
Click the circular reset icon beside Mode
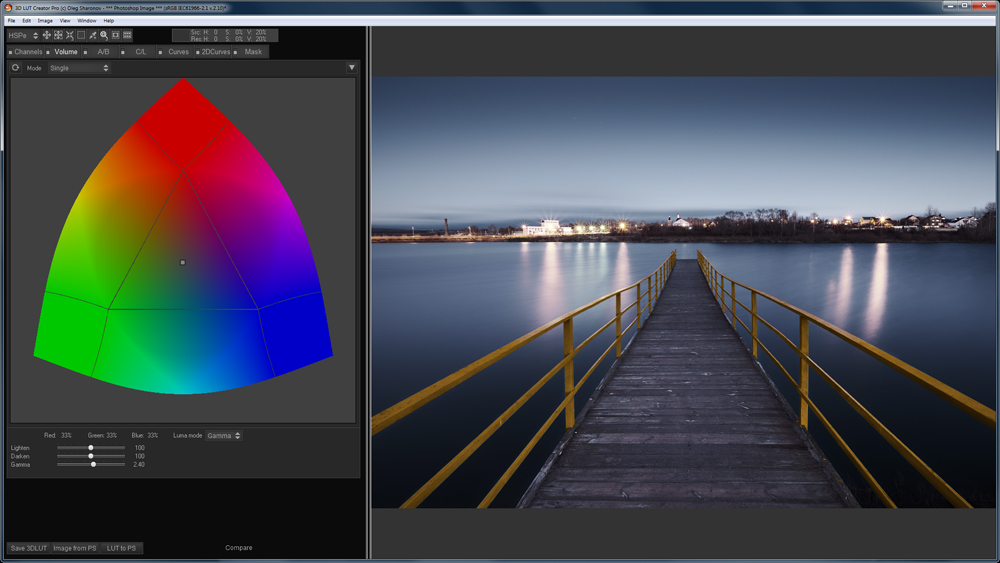tap(15, 68)
